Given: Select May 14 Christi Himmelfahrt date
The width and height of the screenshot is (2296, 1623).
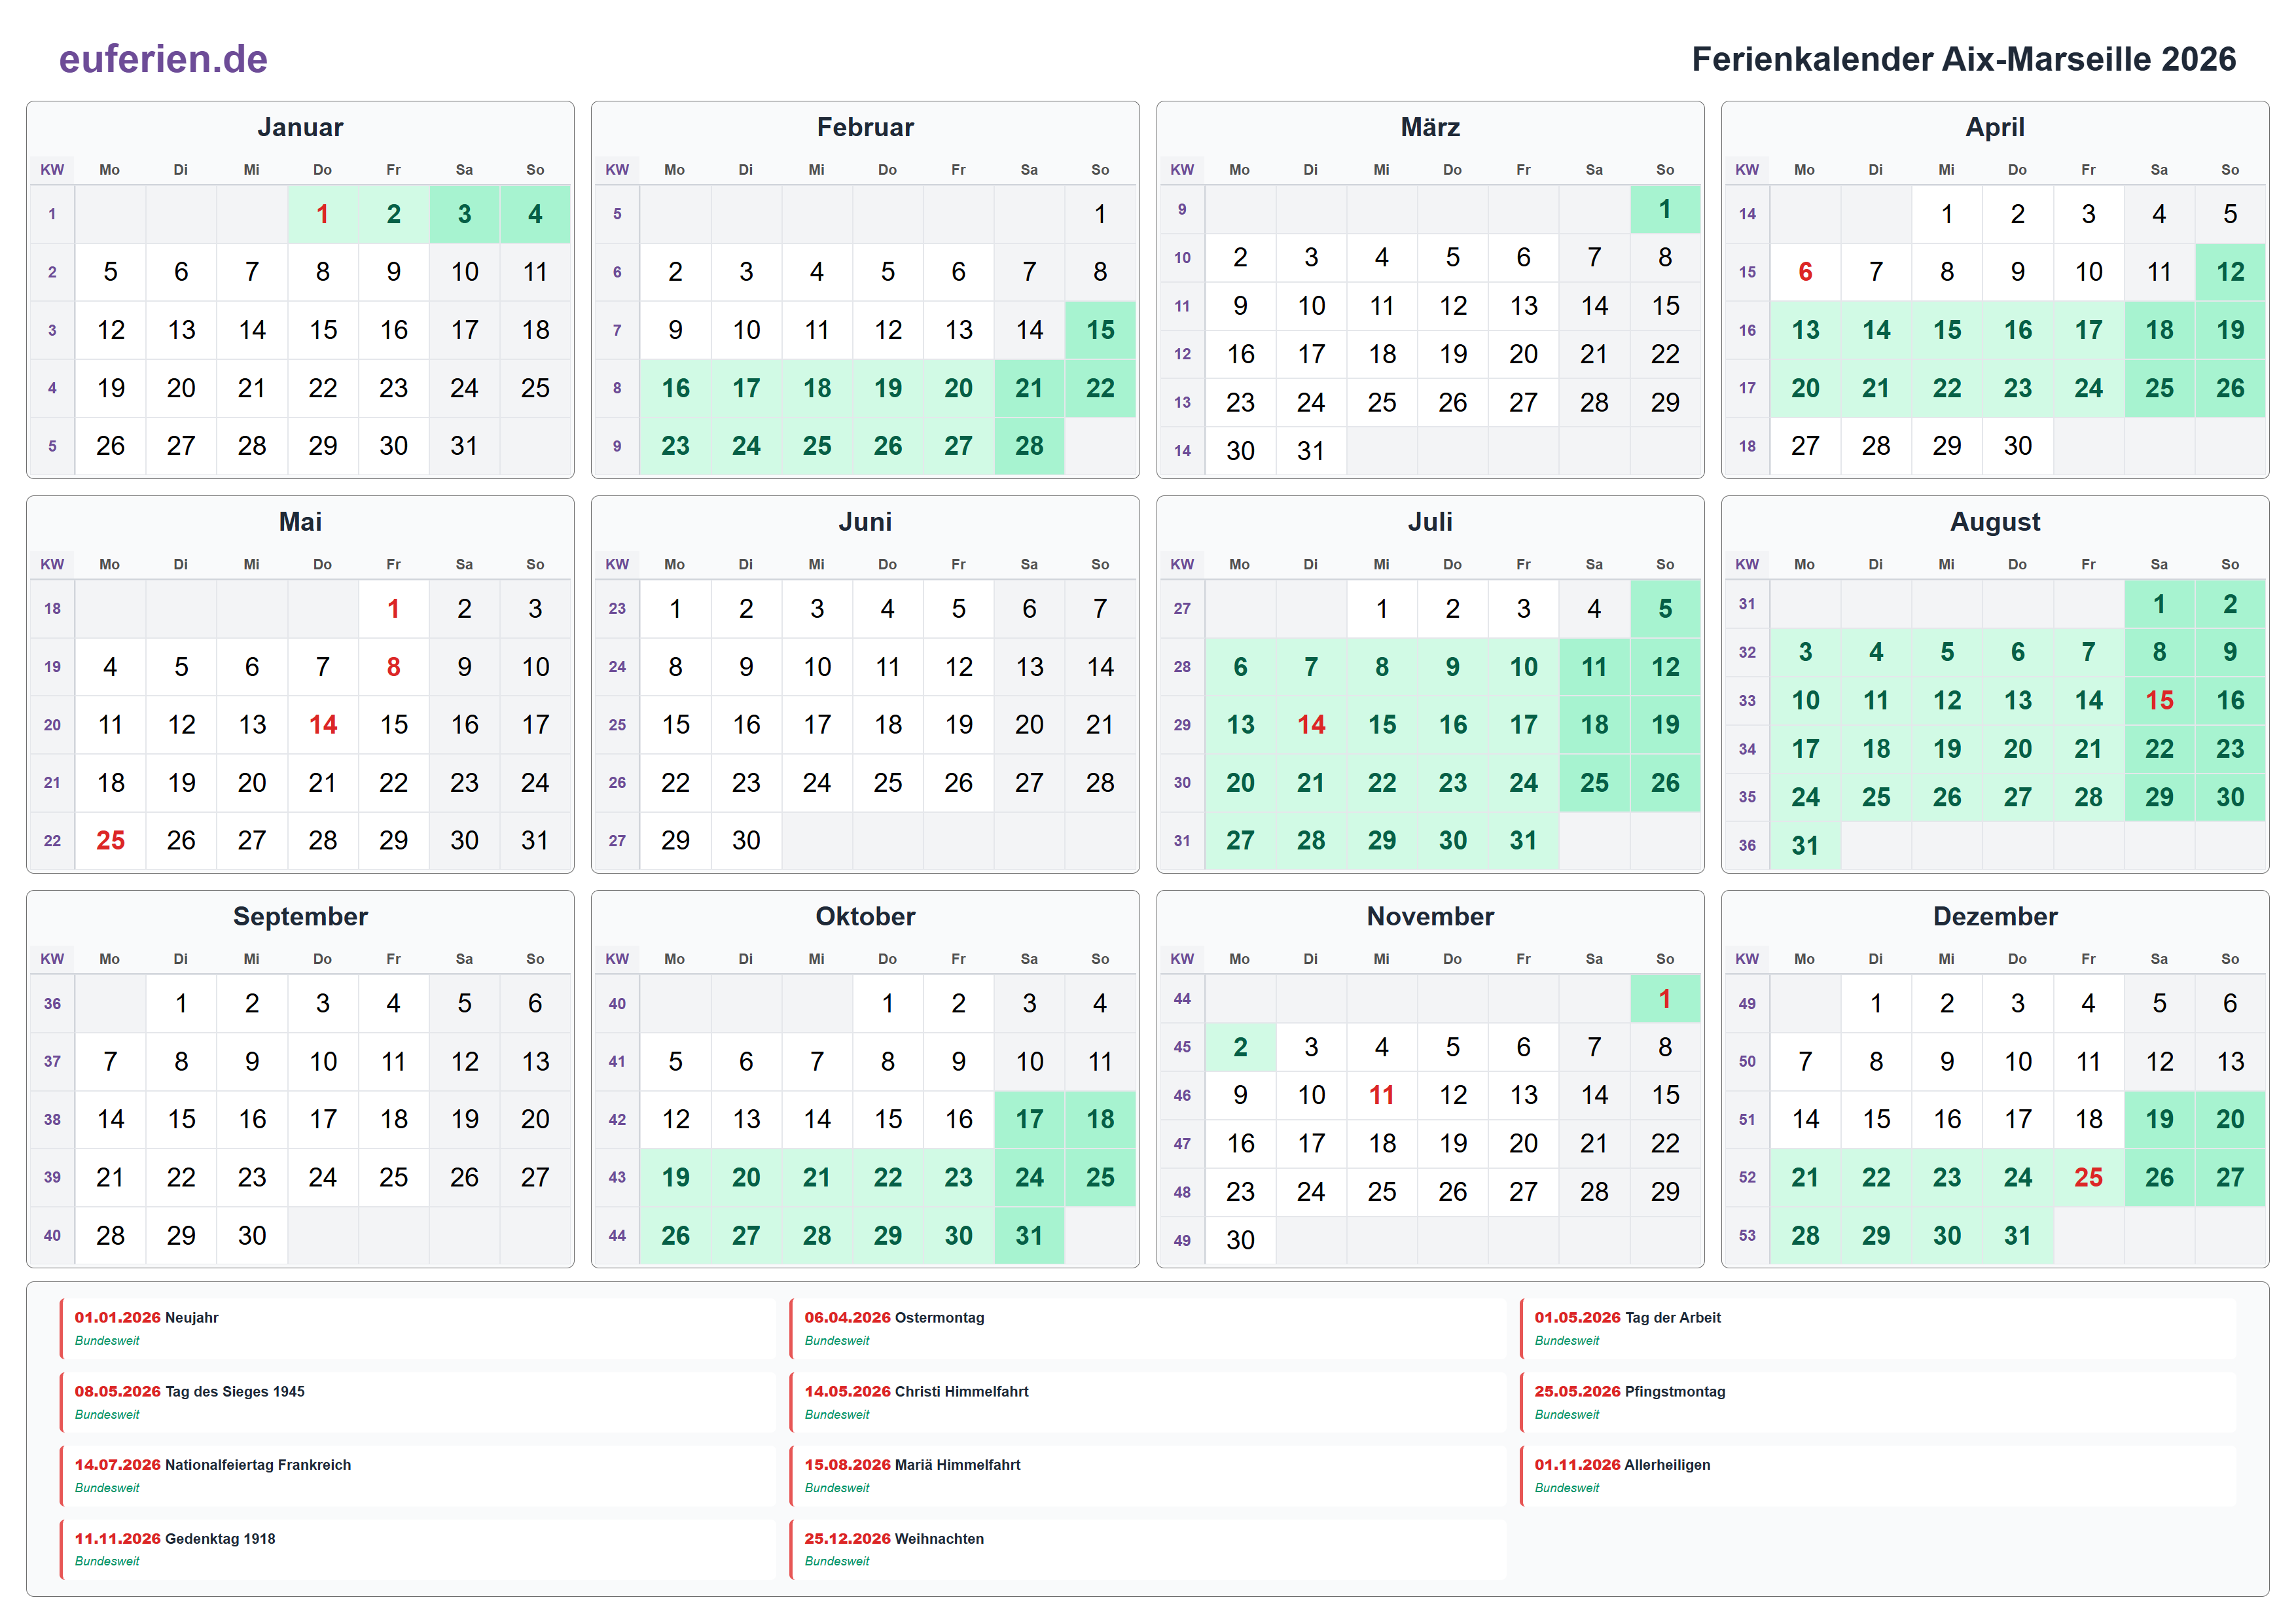Looking at the screenshot, I should click(322, 725).
